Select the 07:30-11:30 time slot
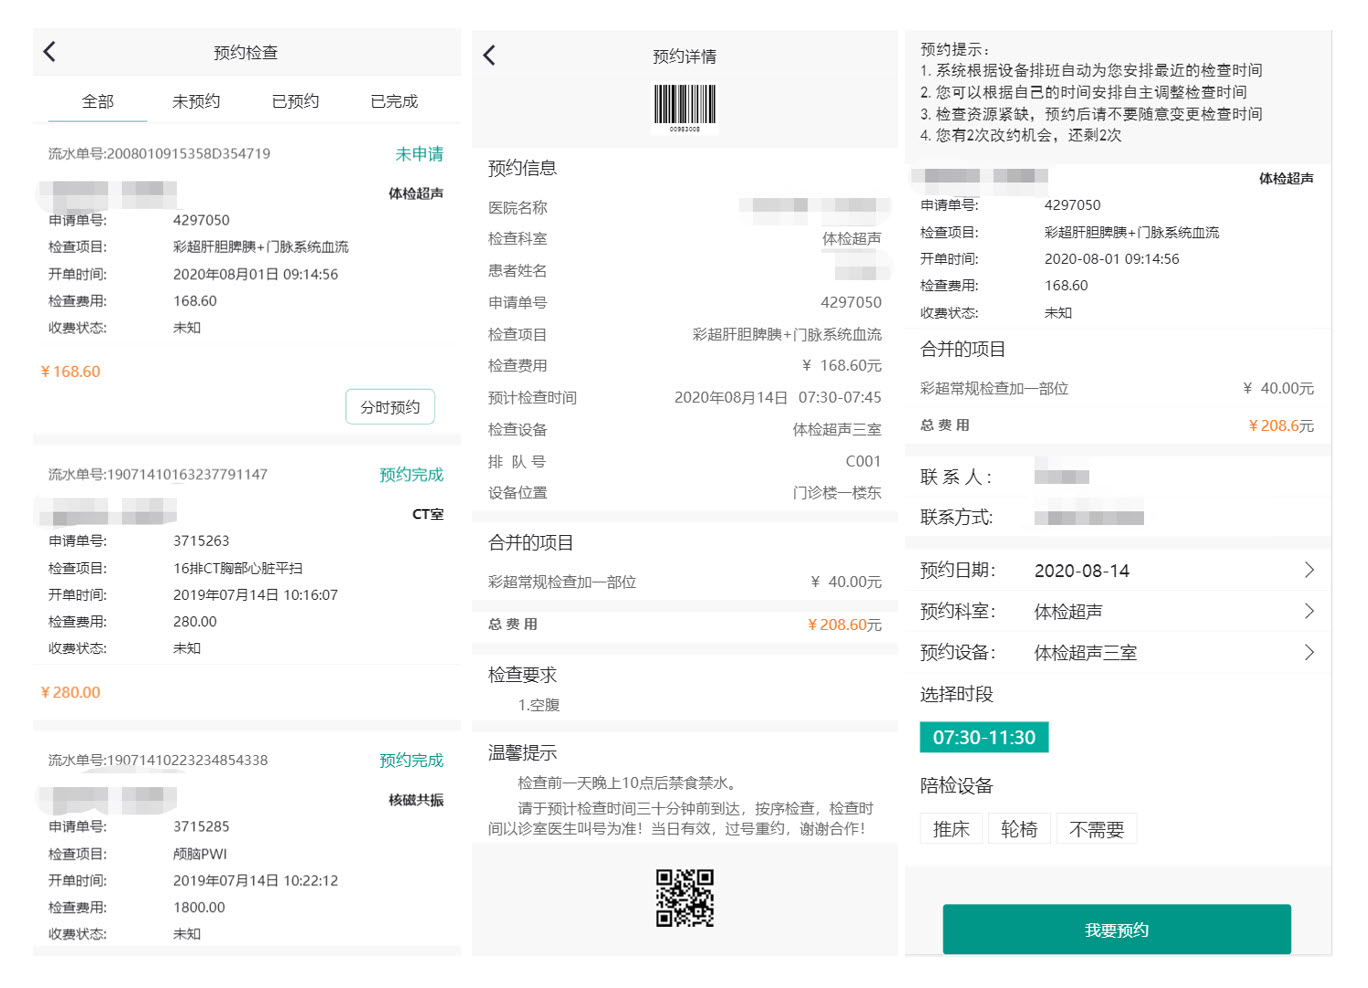The width and height of the screenshot is (1368, 988). 984,738
